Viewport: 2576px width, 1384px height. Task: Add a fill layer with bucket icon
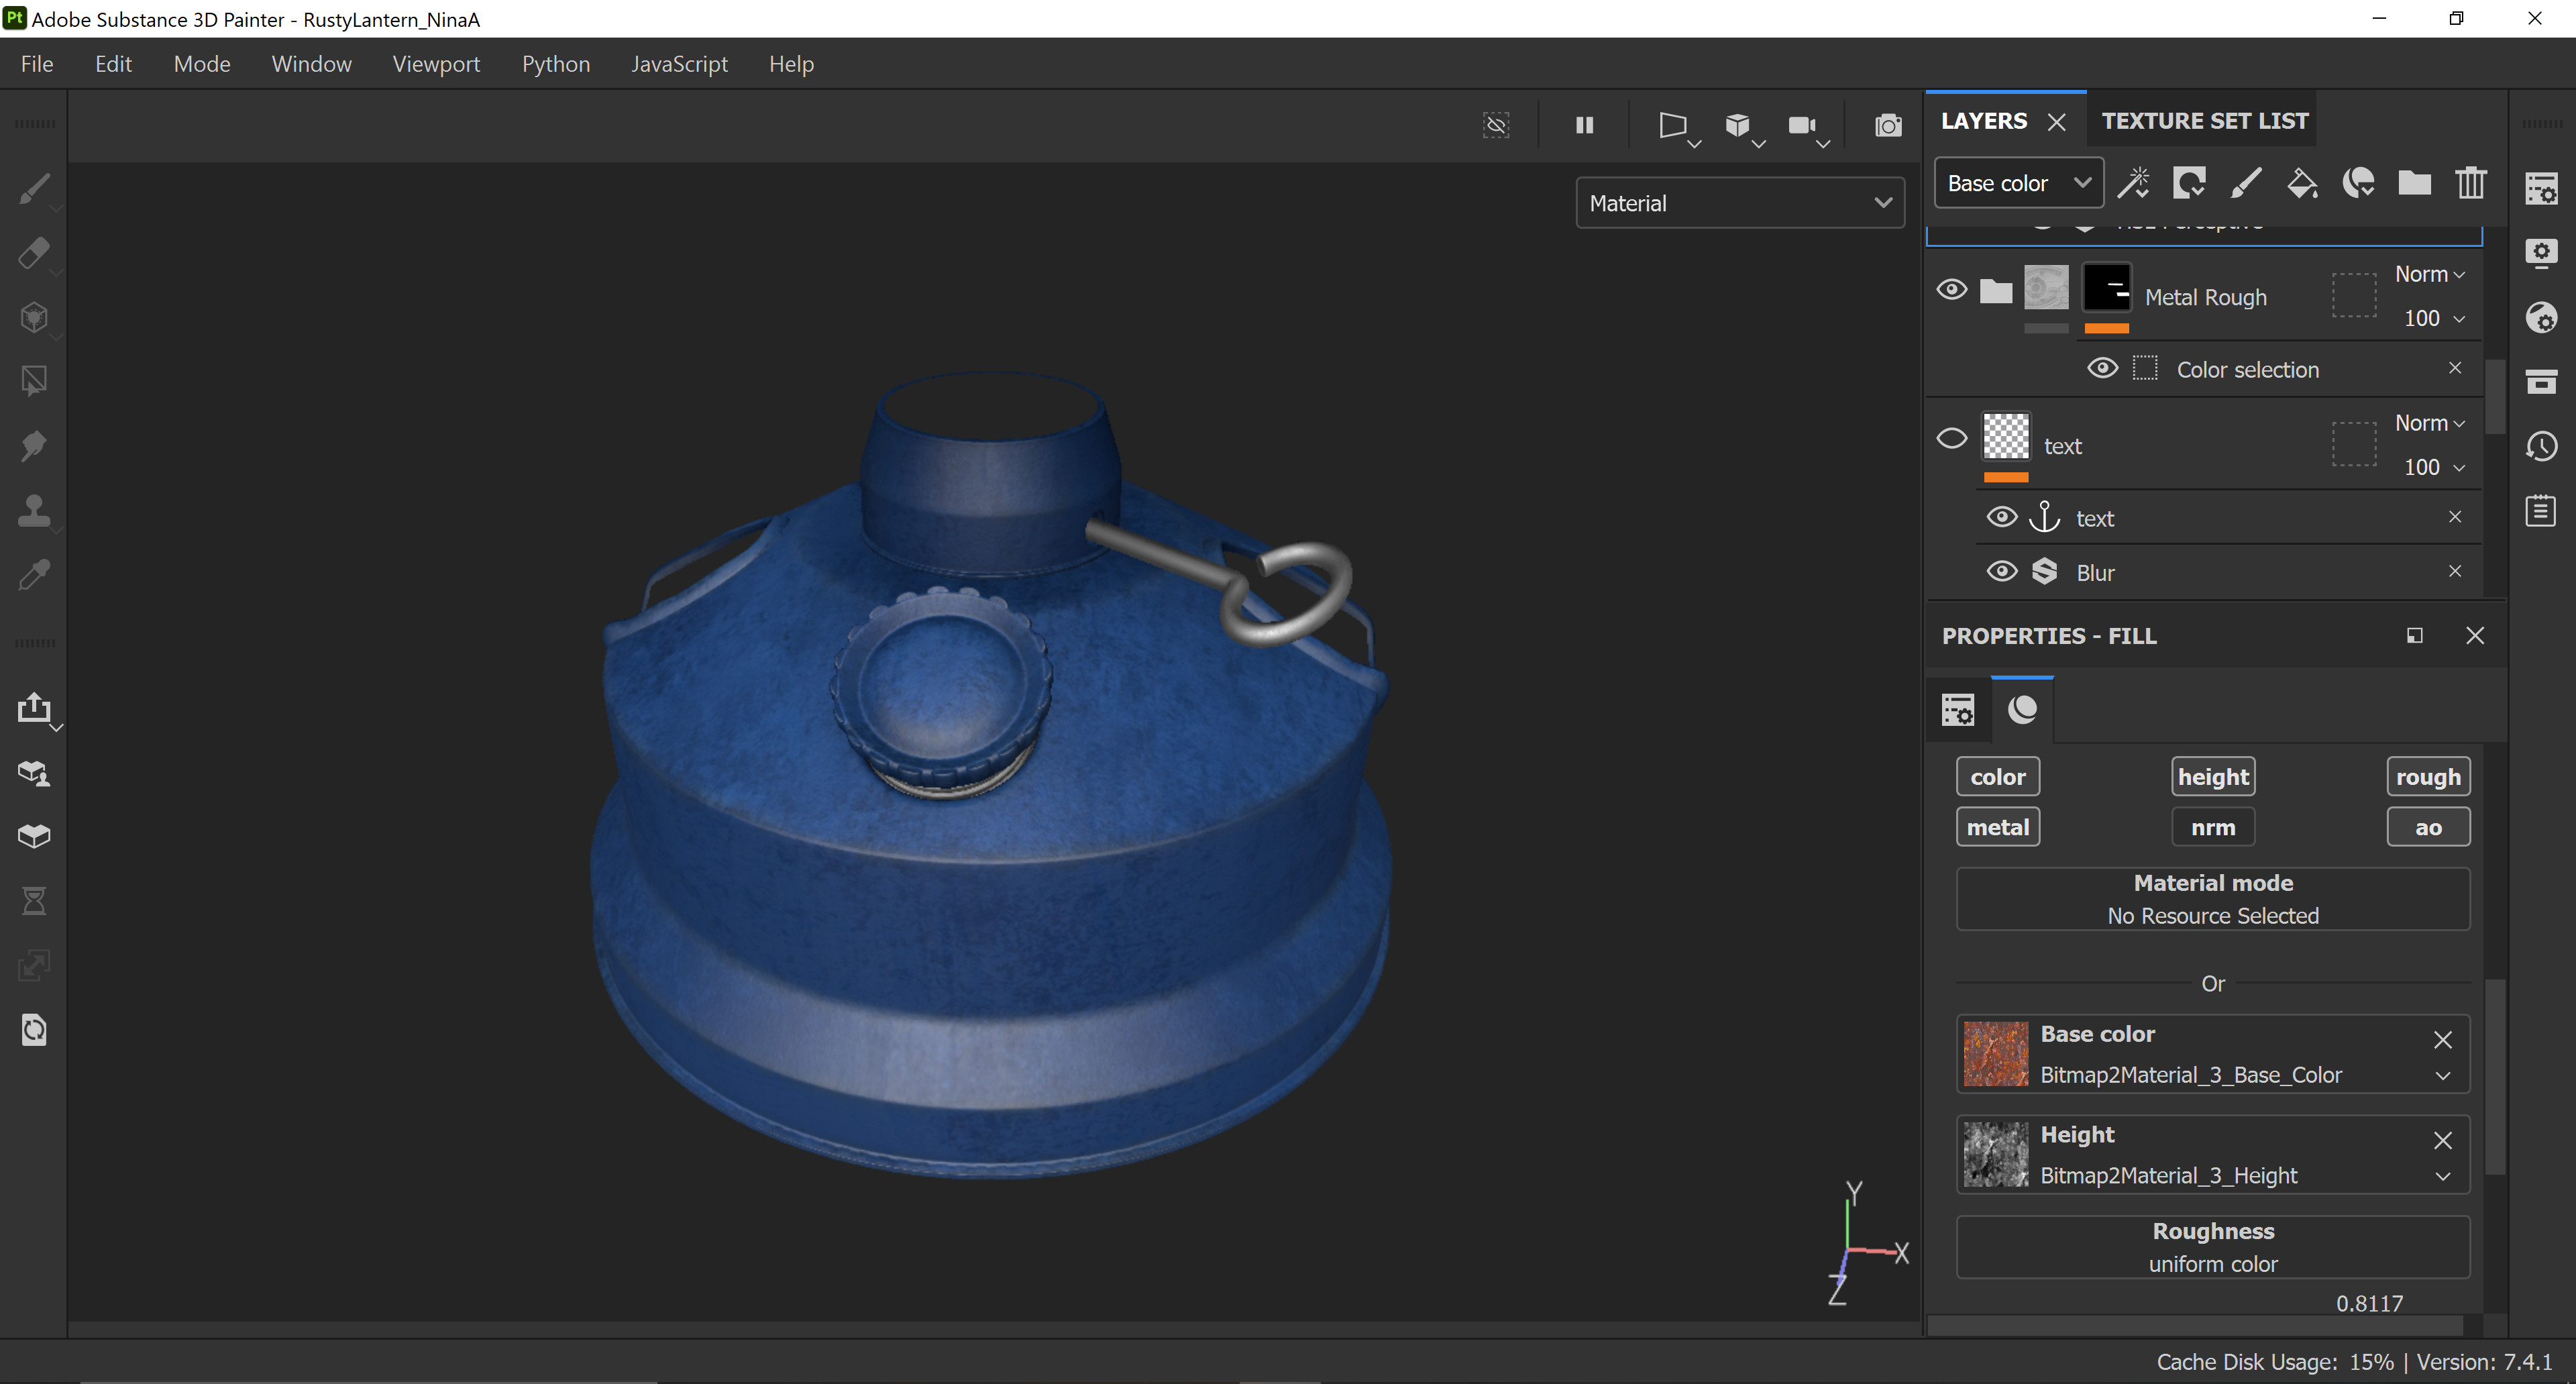pyautogui.click(x=2302, y=183)
